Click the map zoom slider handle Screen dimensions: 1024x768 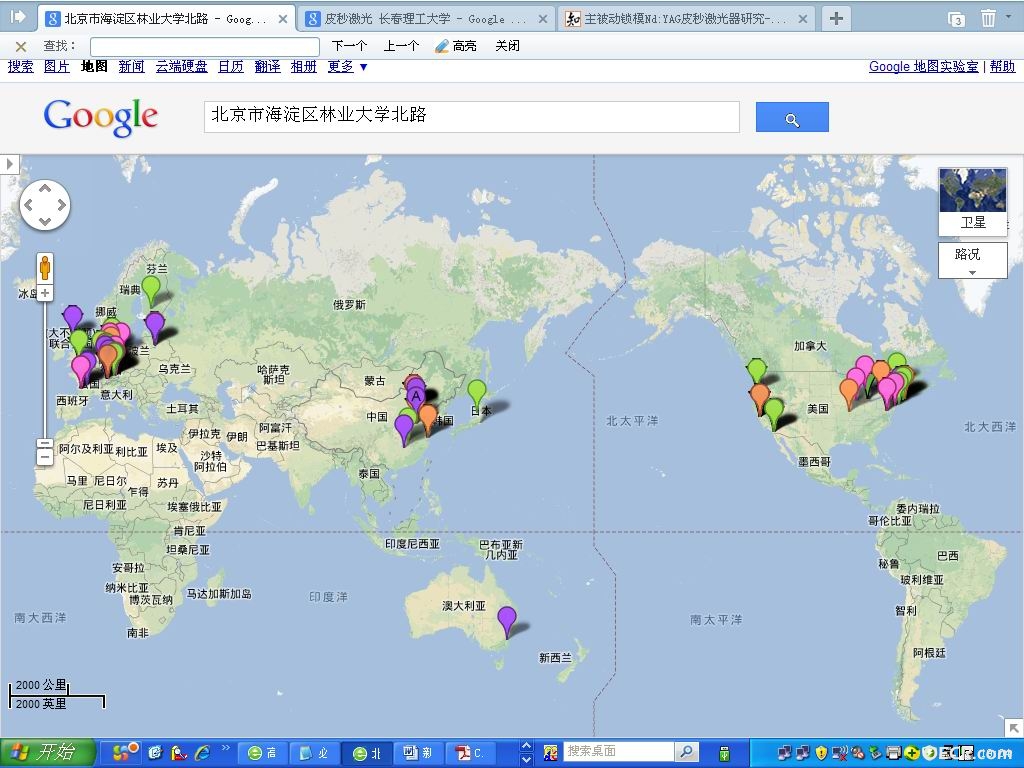[44, 443]
